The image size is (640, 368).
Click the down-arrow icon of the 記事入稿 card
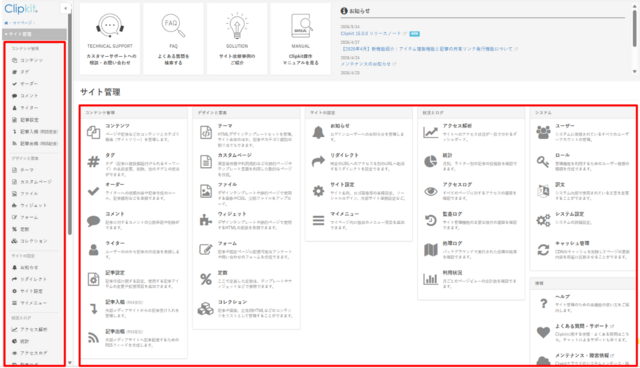[93, 309]
